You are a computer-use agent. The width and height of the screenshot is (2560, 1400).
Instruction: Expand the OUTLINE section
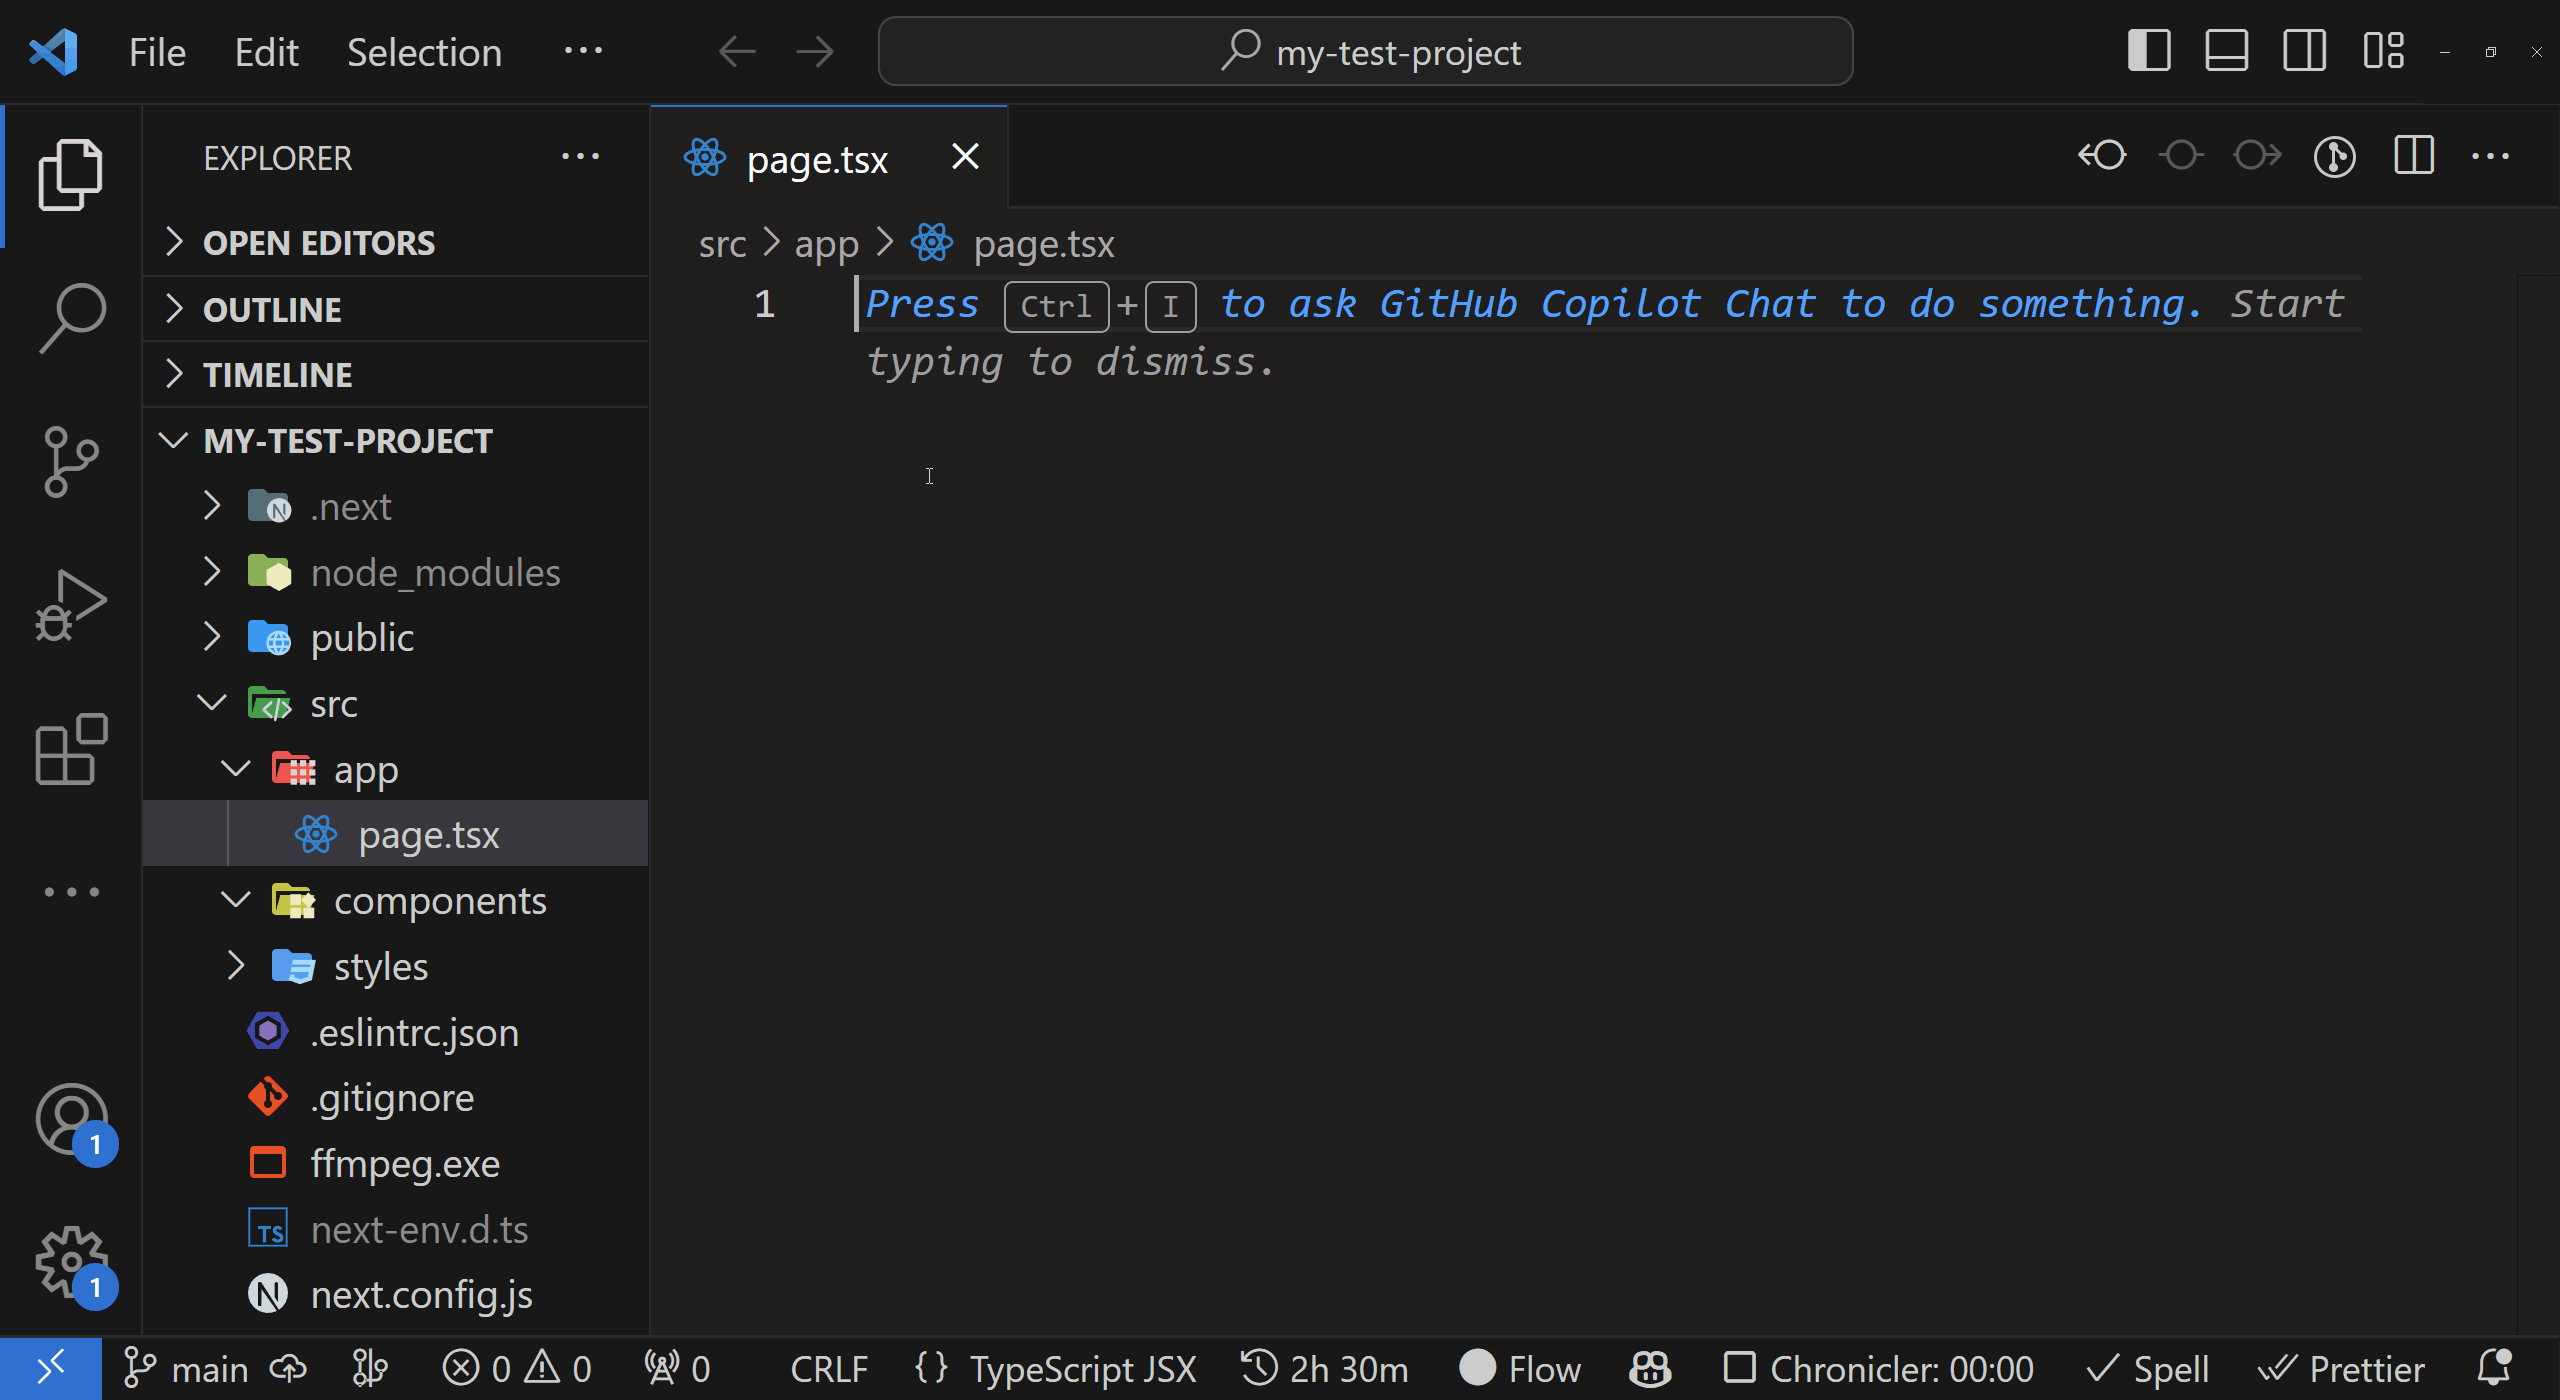(272, 309)
